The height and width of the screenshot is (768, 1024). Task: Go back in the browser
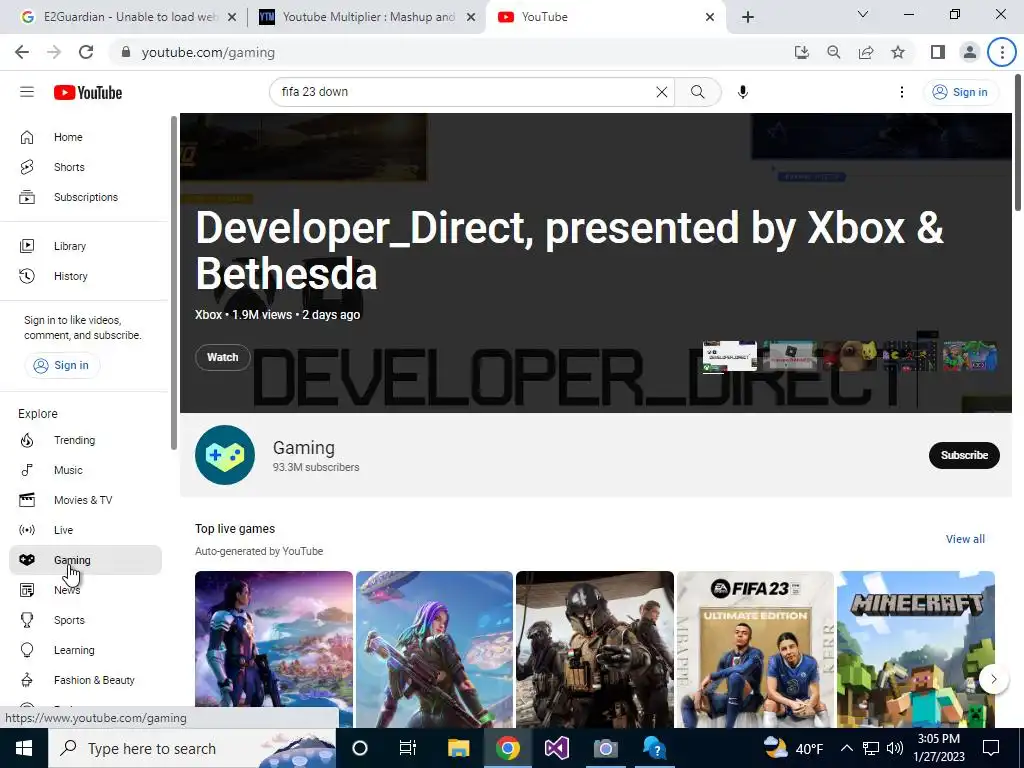22,52
